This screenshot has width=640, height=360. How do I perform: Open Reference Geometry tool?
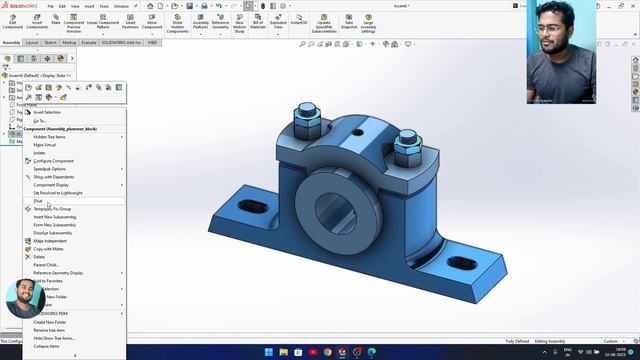pyautogui.click(x=220, y=22)
